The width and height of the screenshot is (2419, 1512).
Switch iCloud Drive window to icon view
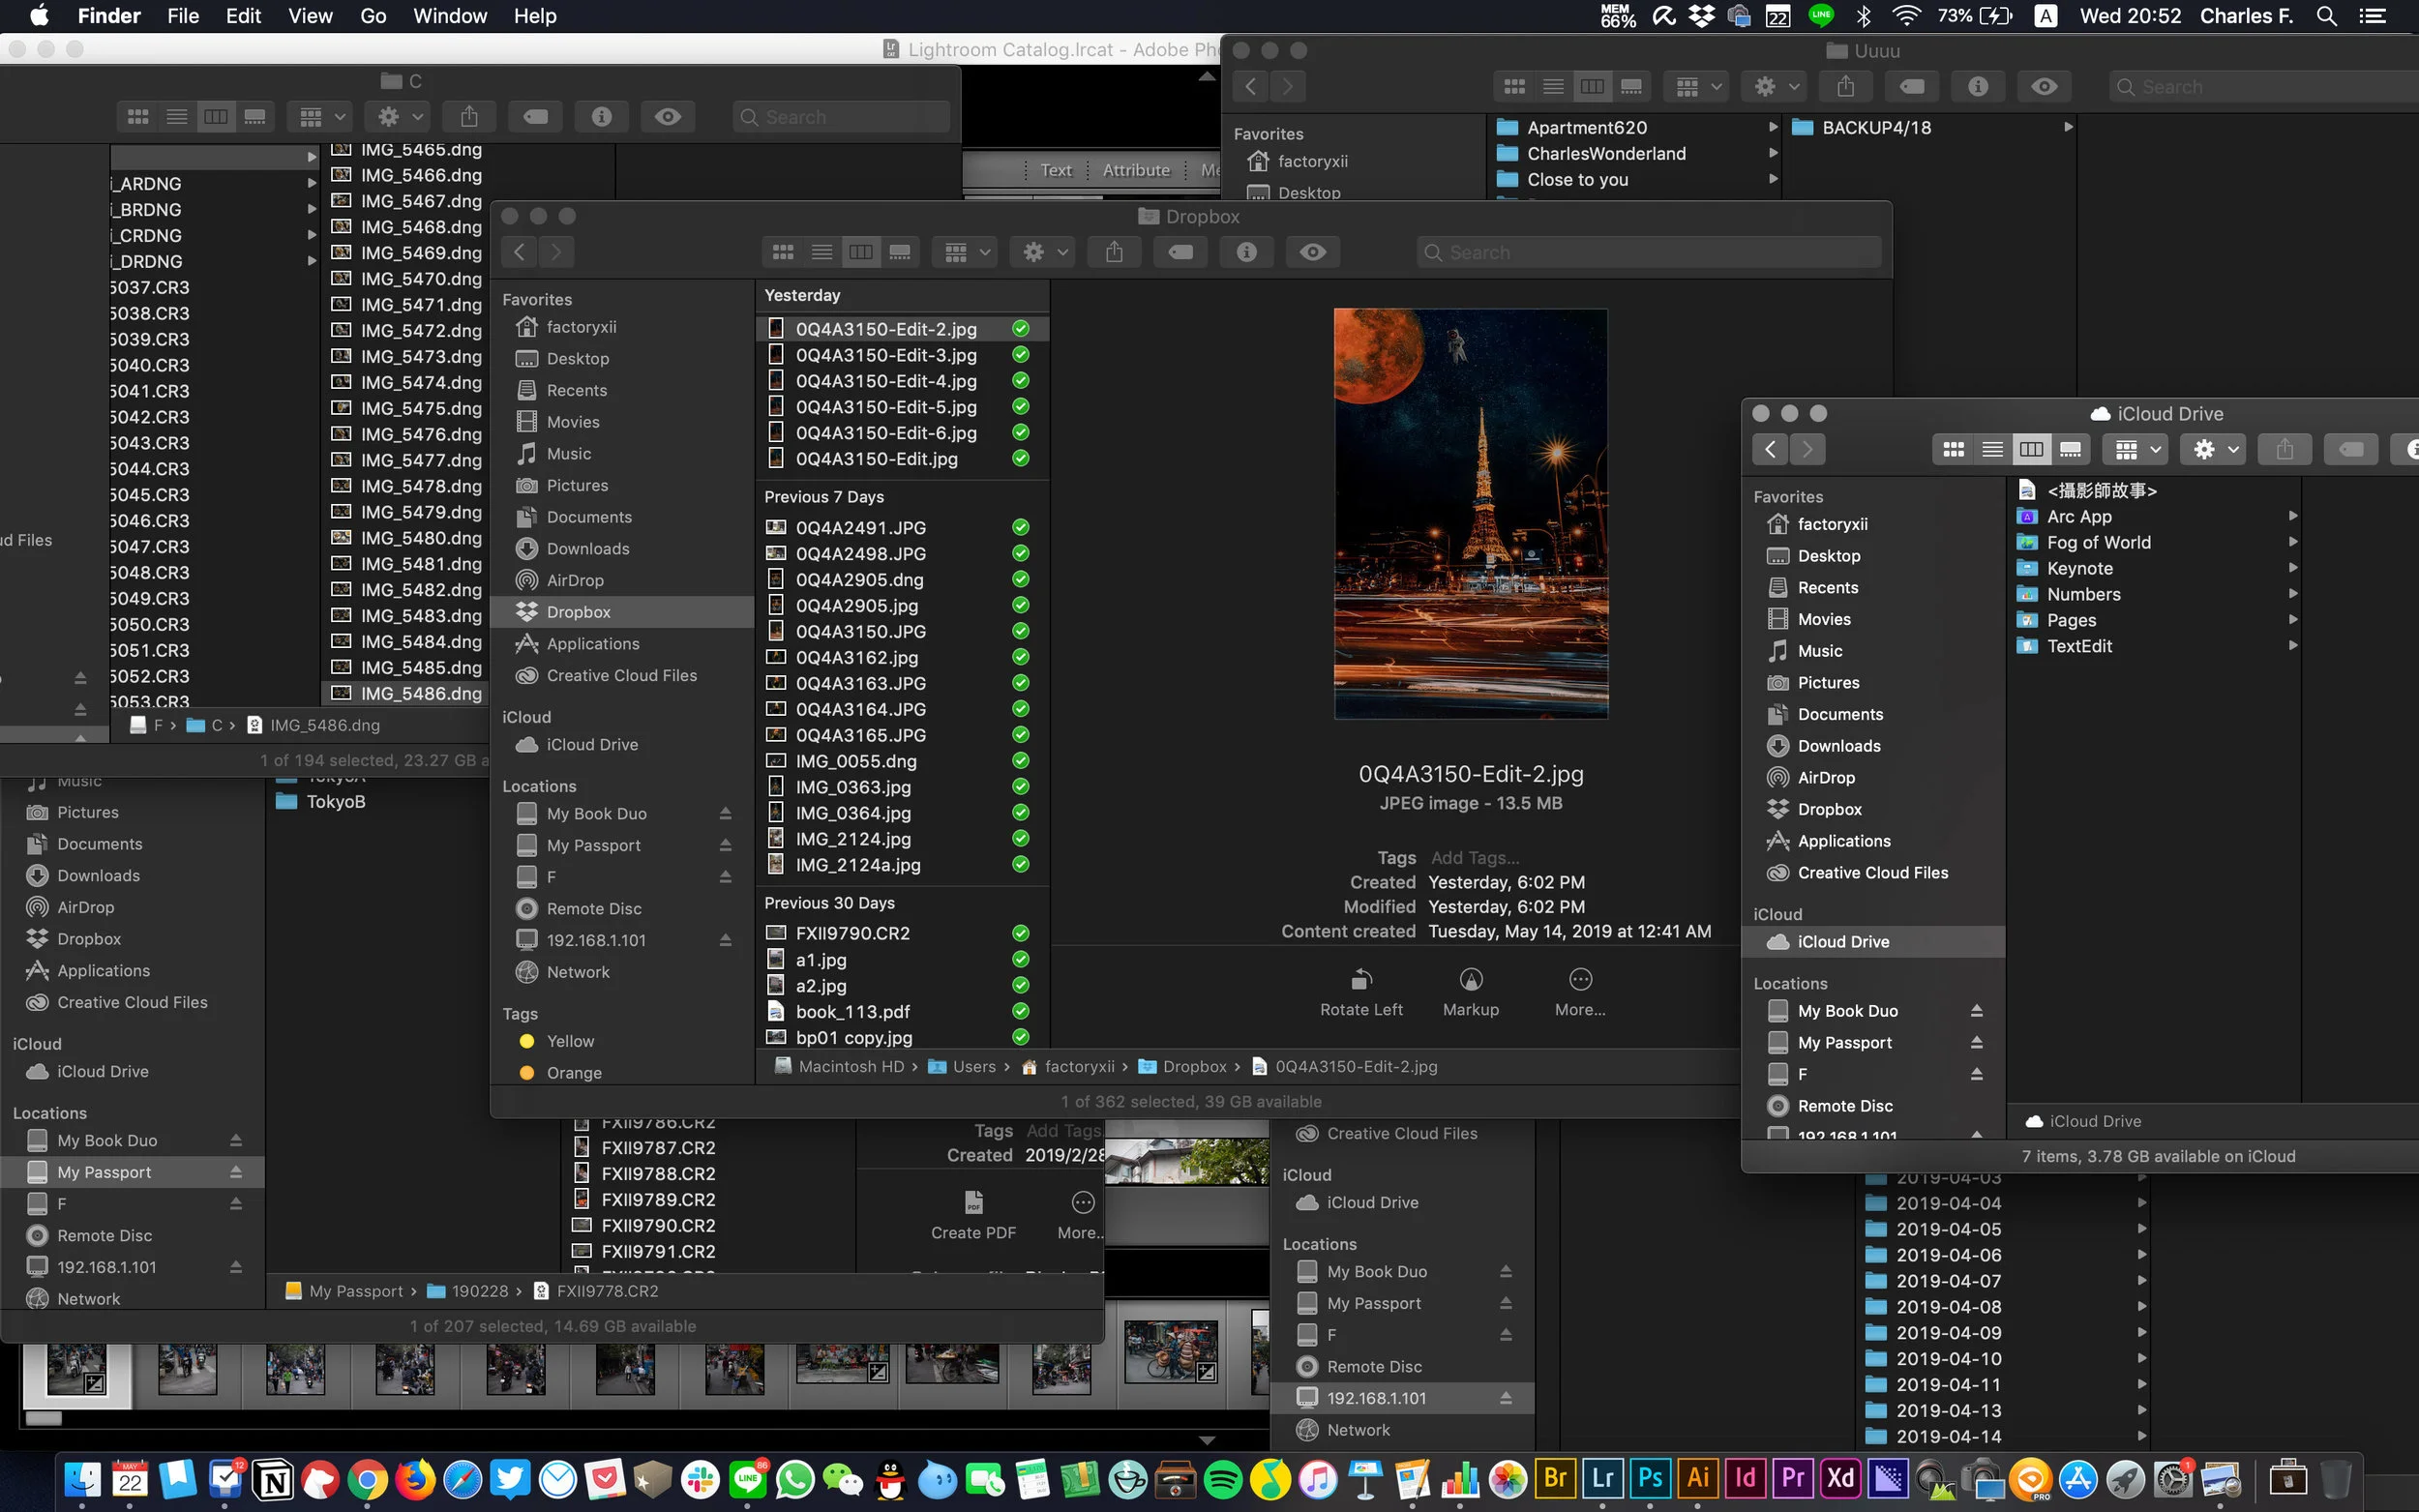(1953, 449)
